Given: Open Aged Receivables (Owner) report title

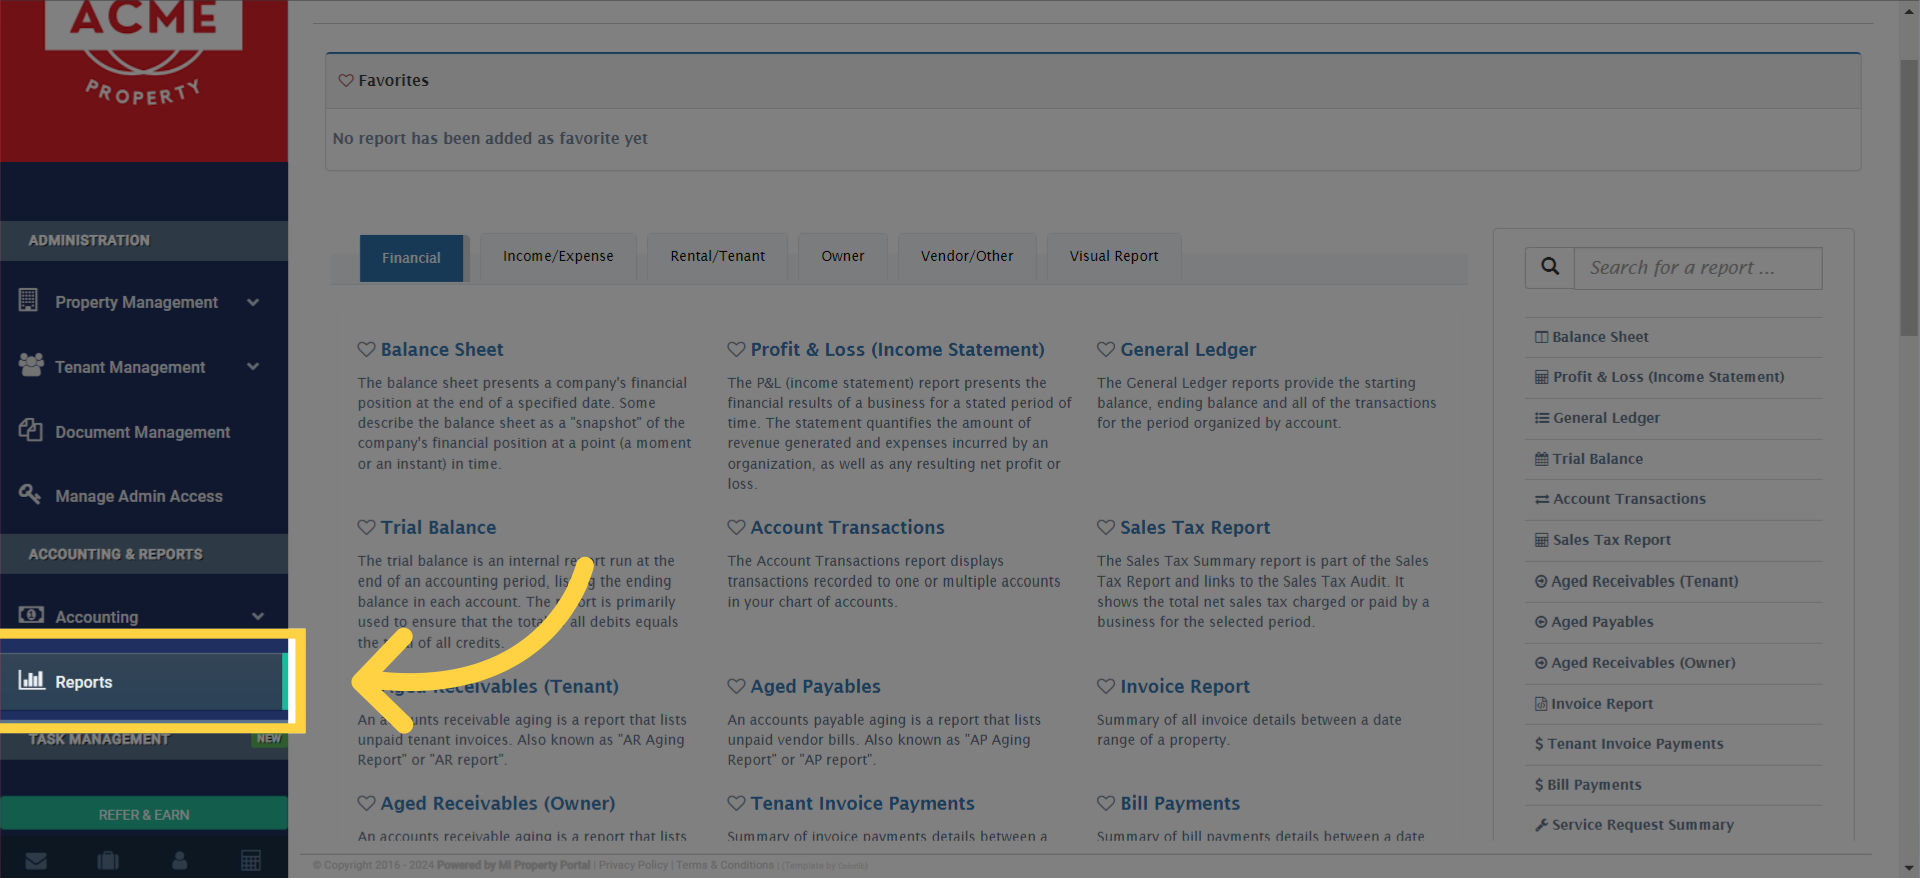Looking at the screenshot, I should 498,803.
